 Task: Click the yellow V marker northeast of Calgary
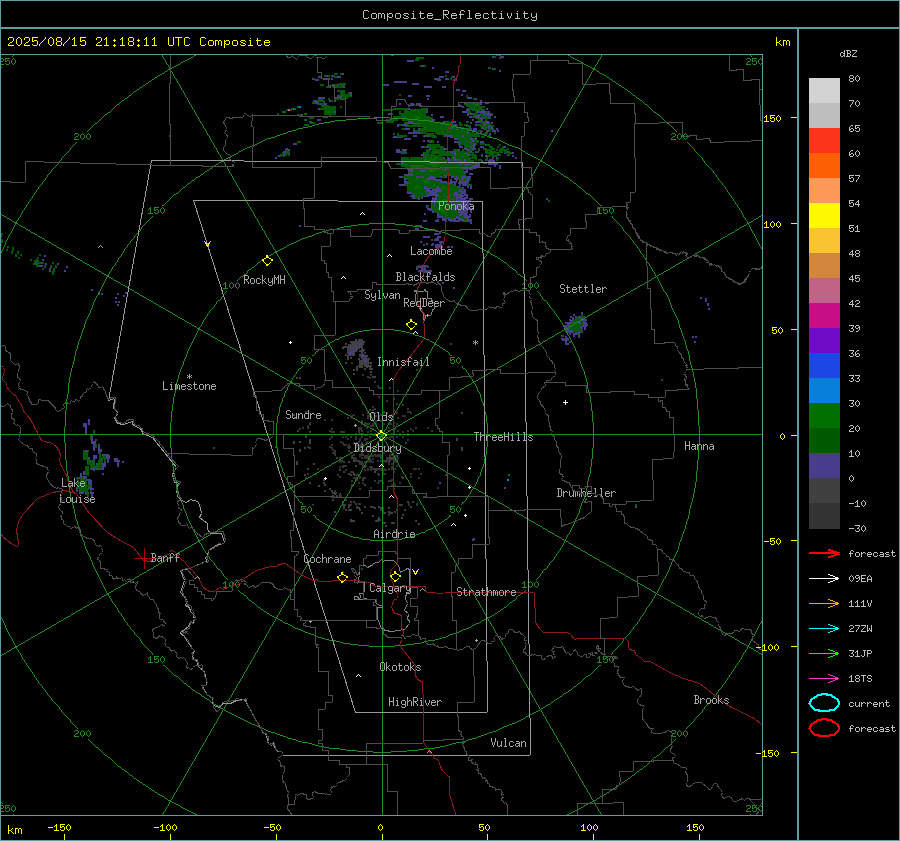pyautogui.click(x=416, y=572)
